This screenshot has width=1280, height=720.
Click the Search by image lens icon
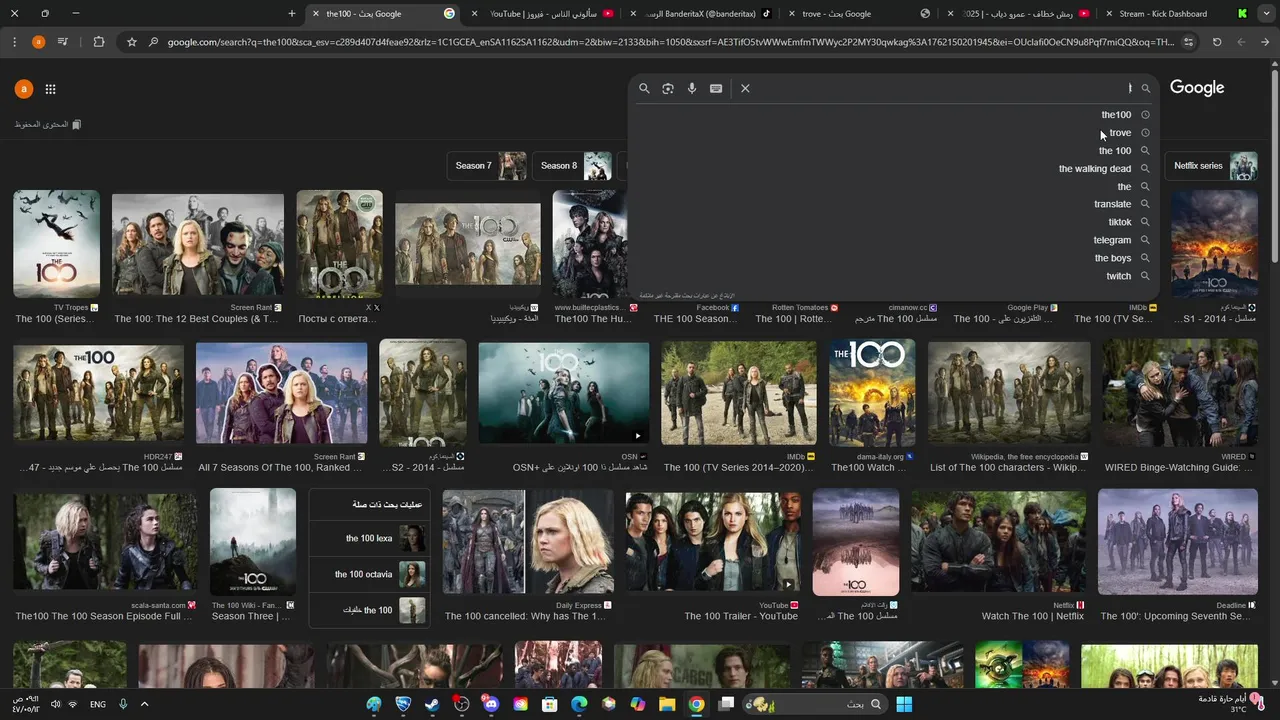[668, 88]
